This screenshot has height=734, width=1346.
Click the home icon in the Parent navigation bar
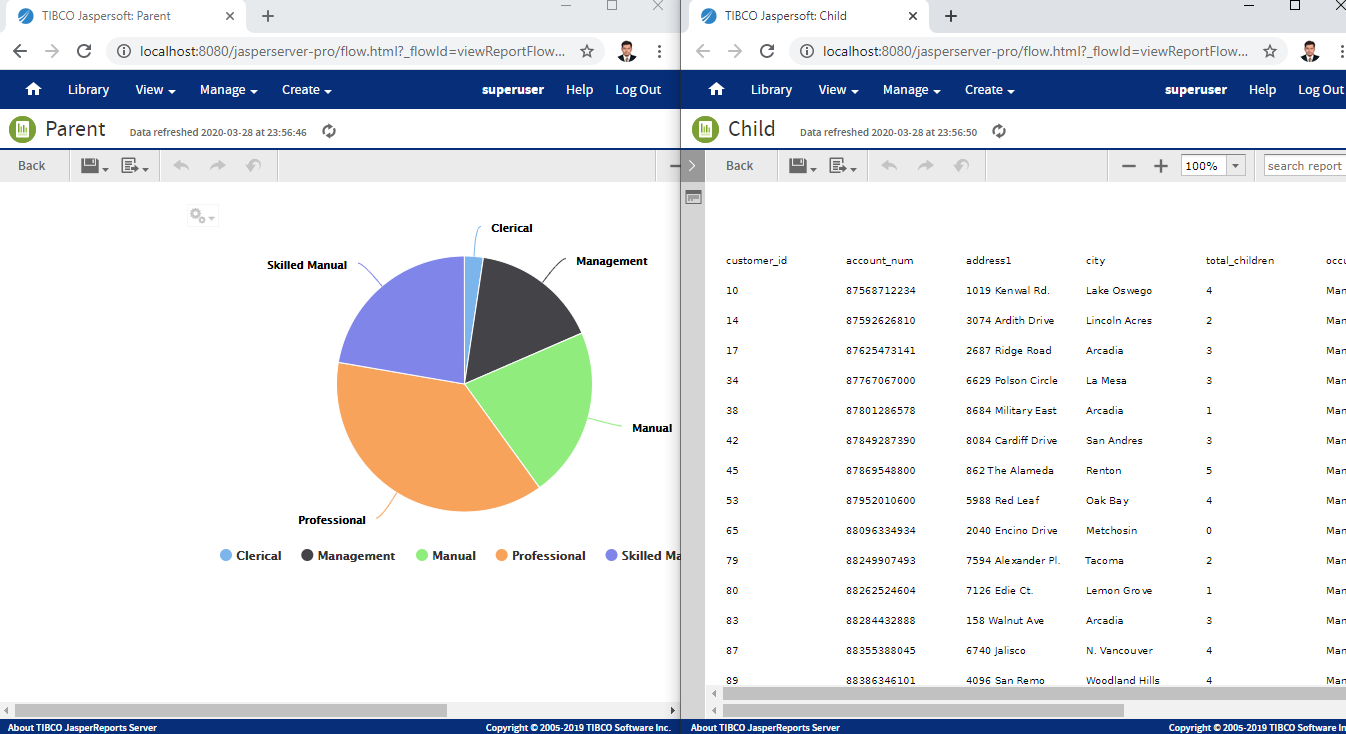tap(33, 89)
